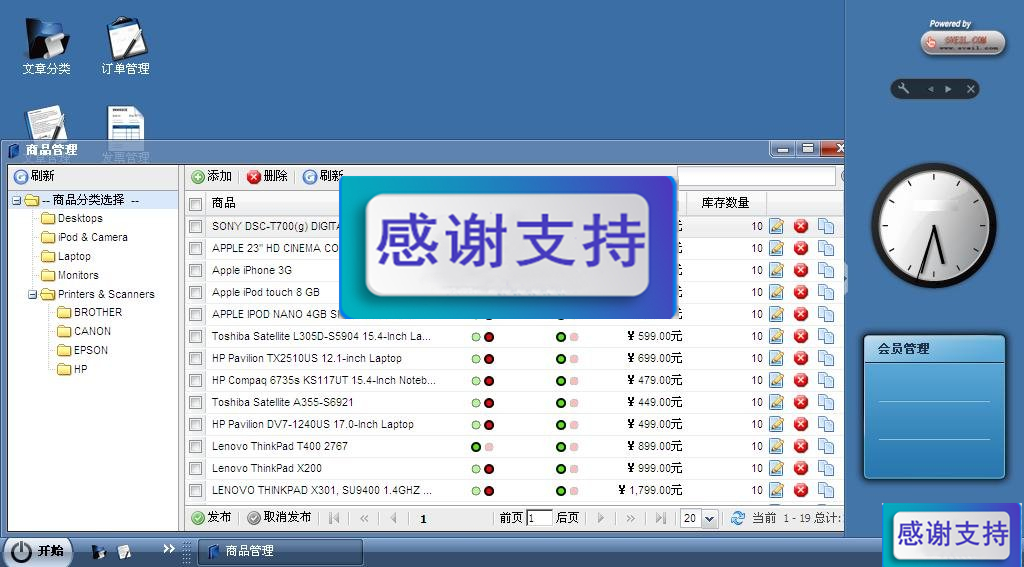Click the 添加 add button
The width and height of the screenshot is (1024, 567).
coord(212,176)
